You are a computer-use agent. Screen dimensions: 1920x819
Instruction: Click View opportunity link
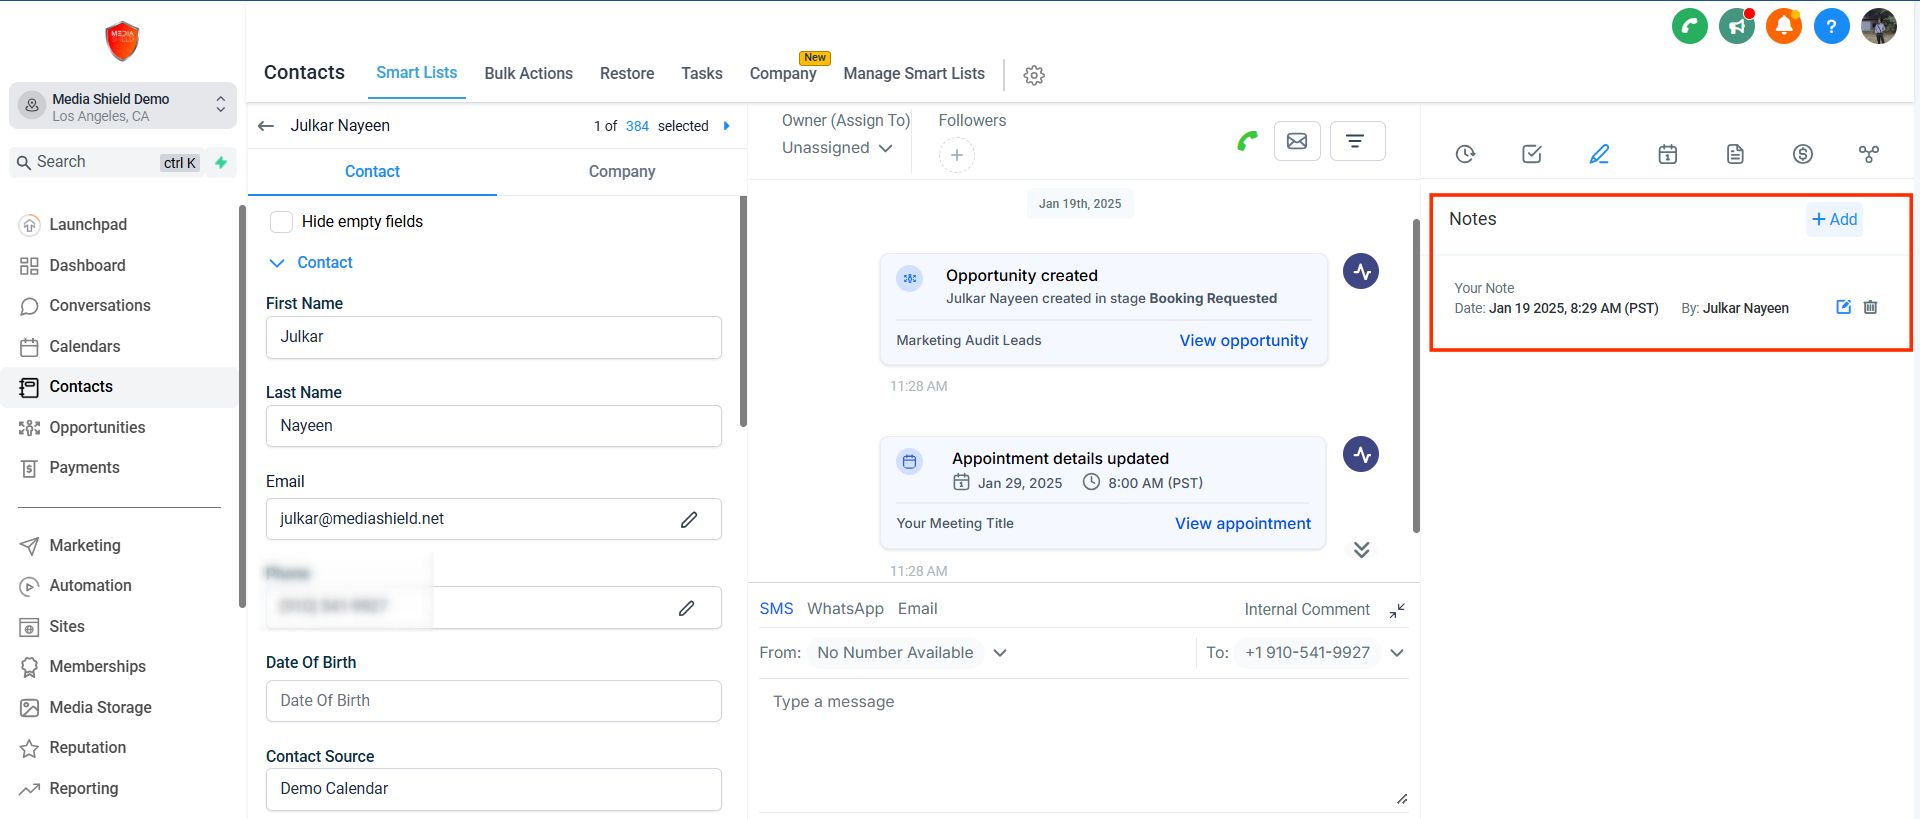pos(1243,341)
